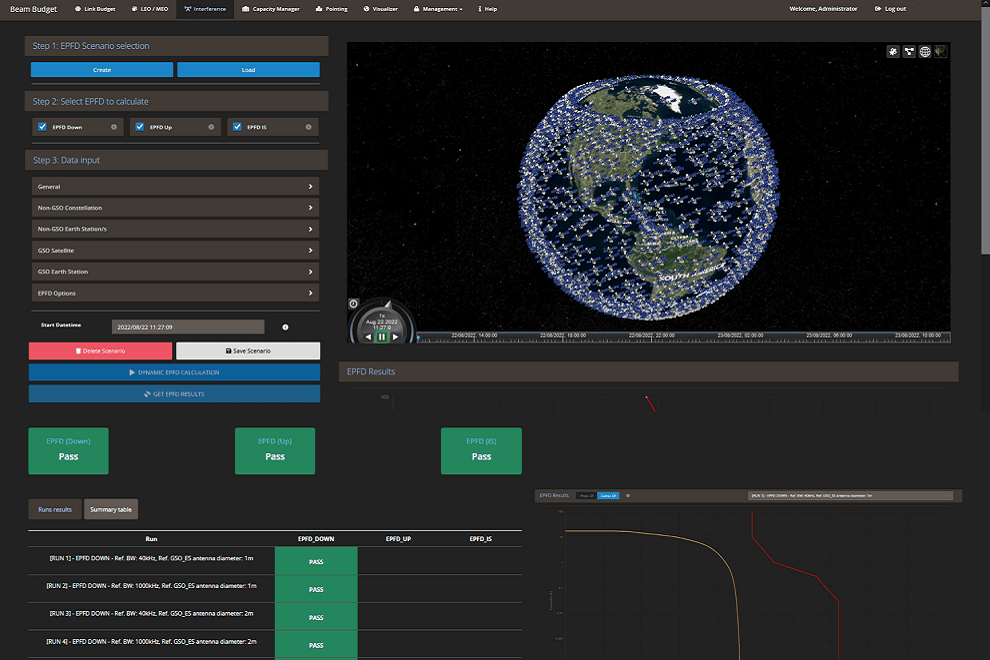Open the Capacity Manager menu tab
Viewport: 990px width, 660px height.
pos(270,9)
